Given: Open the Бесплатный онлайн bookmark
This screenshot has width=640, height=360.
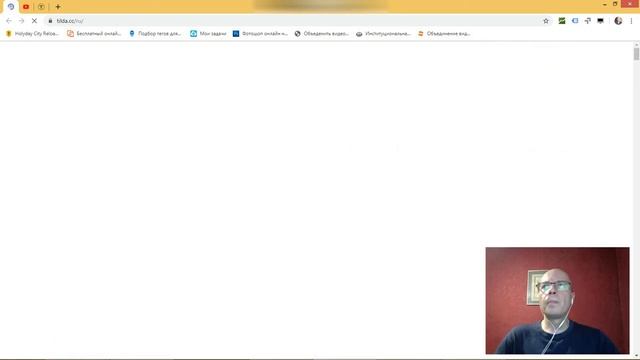Looking at the screenshot, I should point(94,33).
